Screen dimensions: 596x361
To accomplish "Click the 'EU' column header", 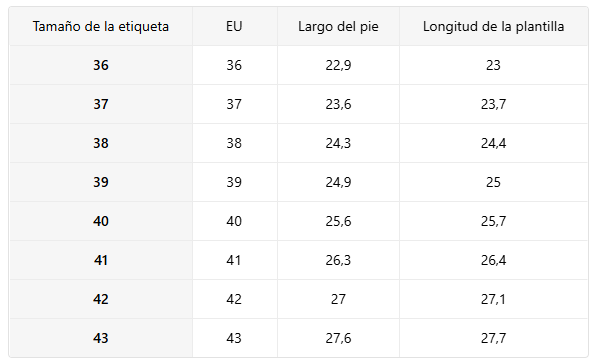I will (x=234, y=26).
